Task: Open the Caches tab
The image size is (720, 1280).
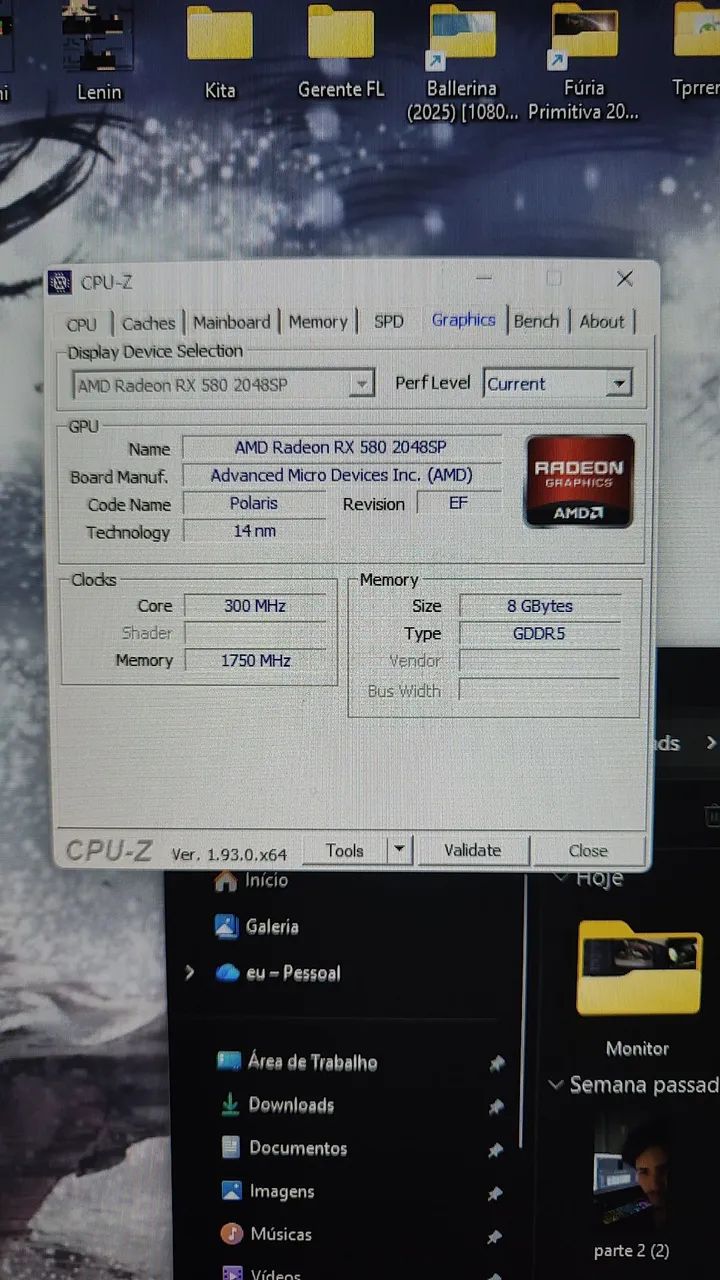Action: click(148, 323)
